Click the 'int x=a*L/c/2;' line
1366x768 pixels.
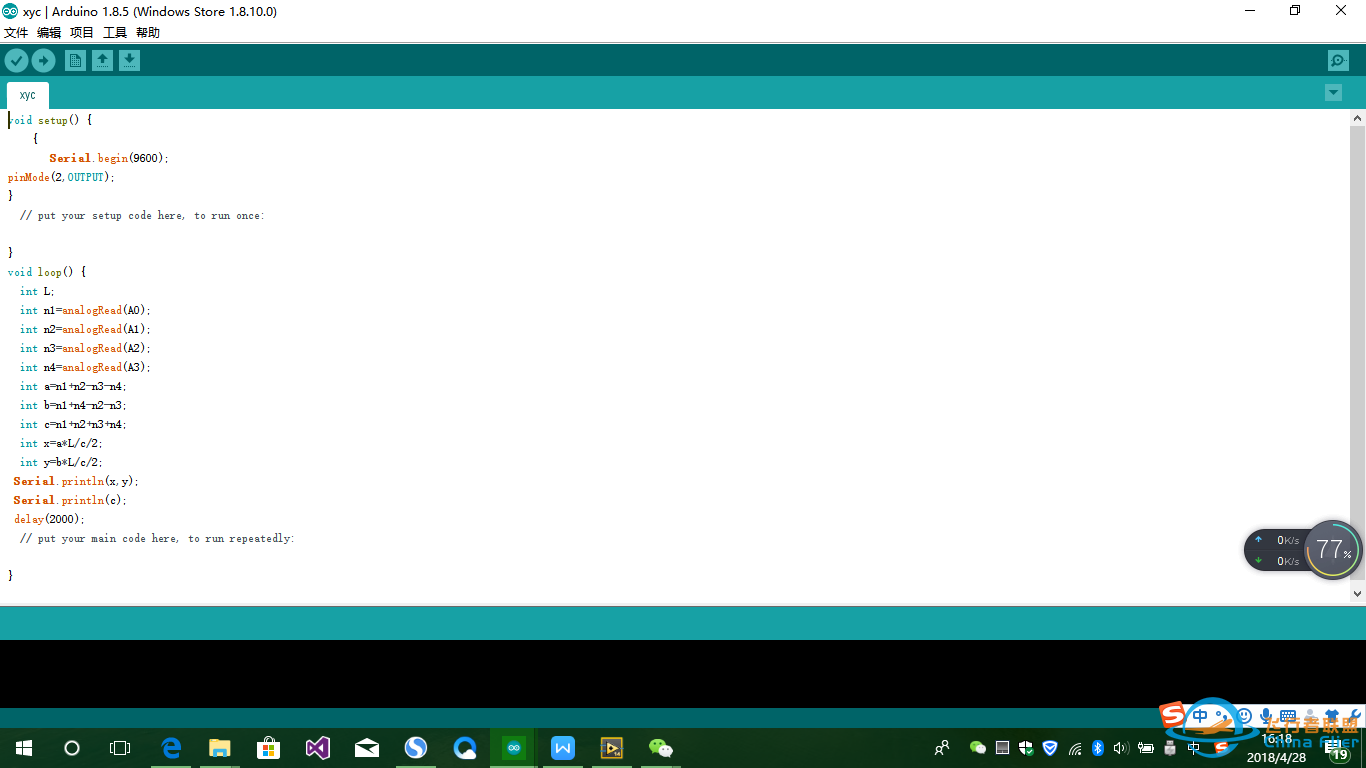click(x=61, y=443)
